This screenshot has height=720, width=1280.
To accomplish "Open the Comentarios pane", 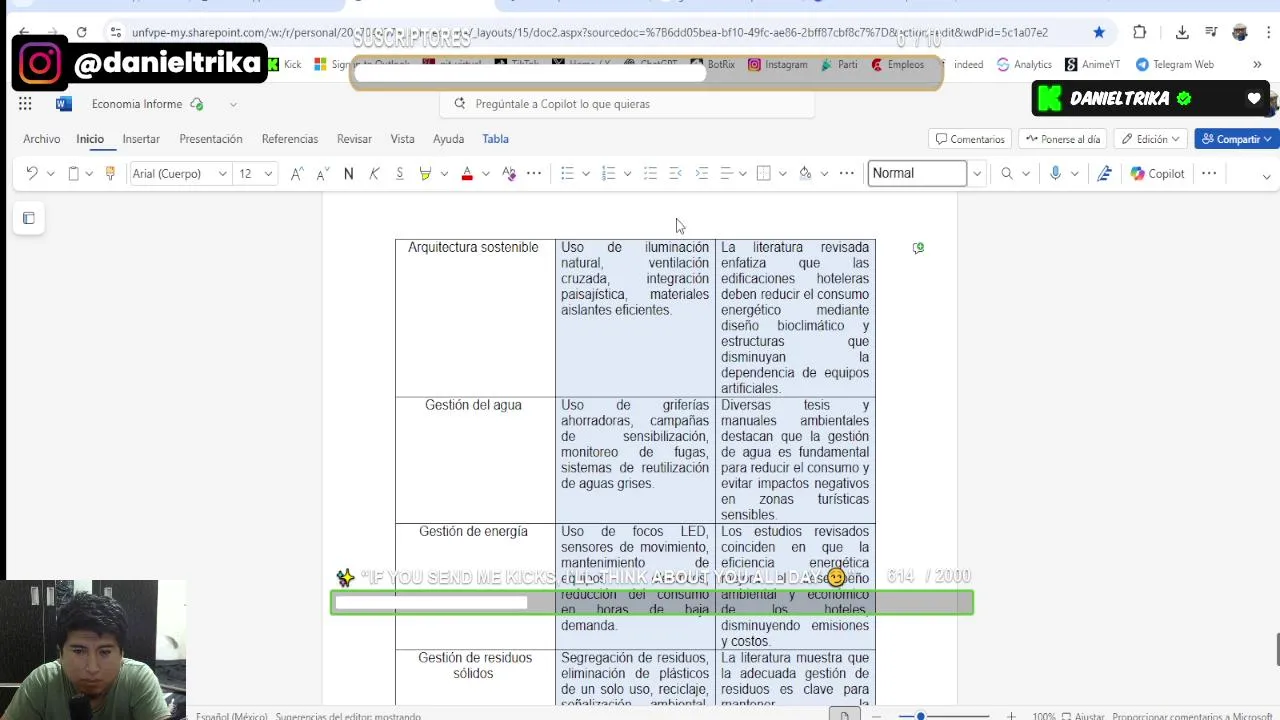I will [x=970, y=139].
